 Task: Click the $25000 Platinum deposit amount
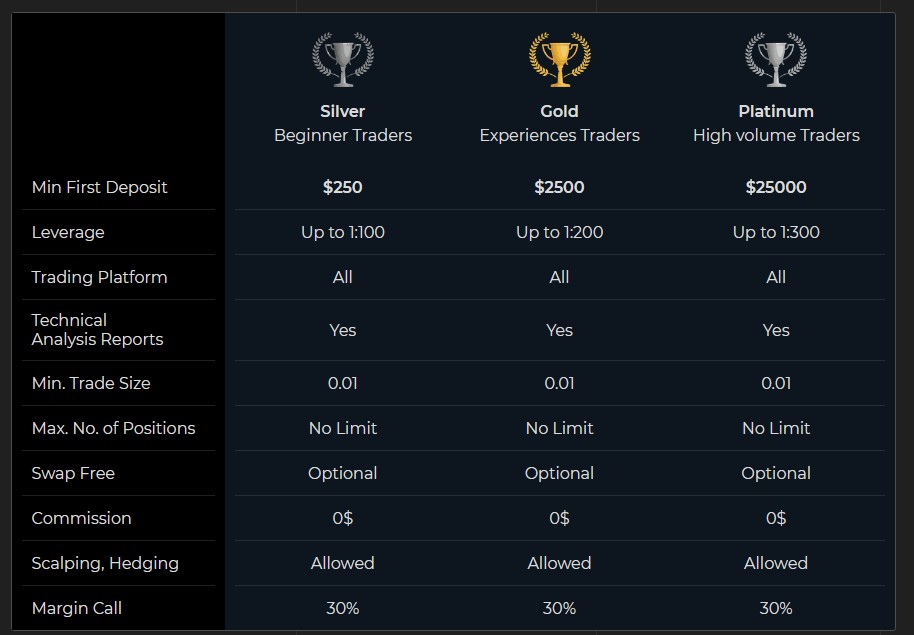click(776, 187)
